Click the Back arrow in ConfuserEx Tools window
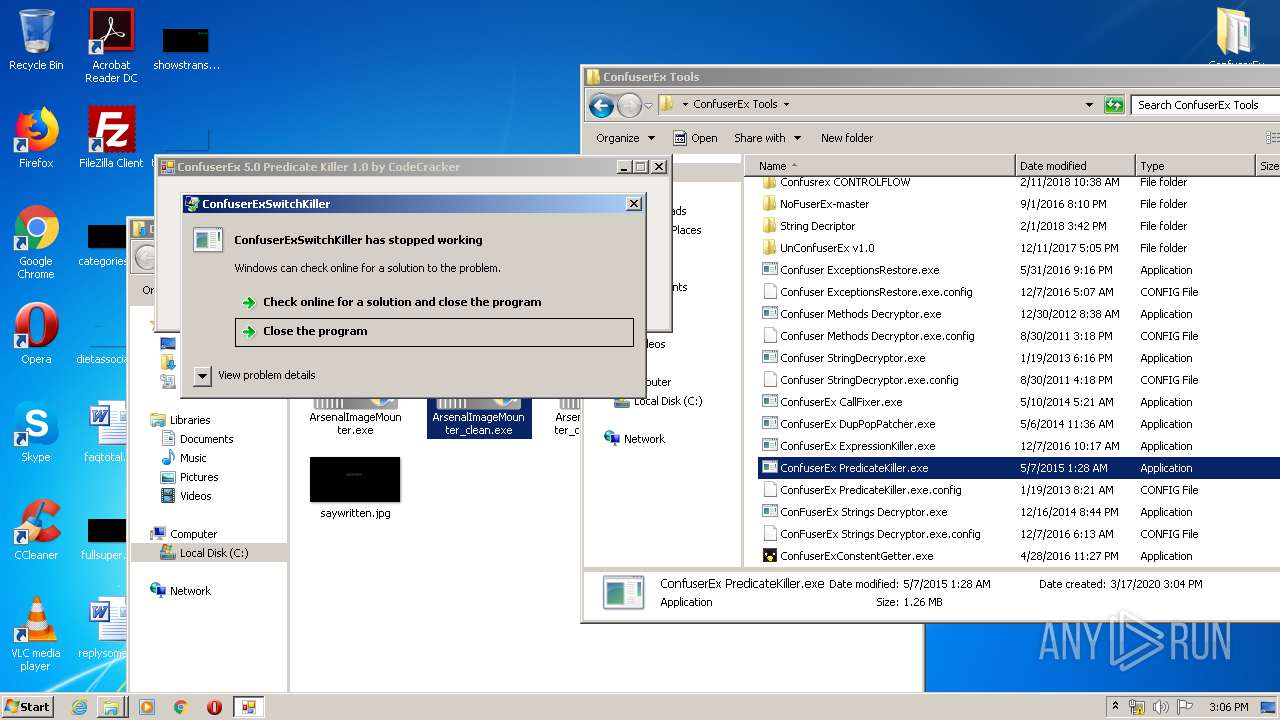Screen dimensions: 1280x720 601,104
